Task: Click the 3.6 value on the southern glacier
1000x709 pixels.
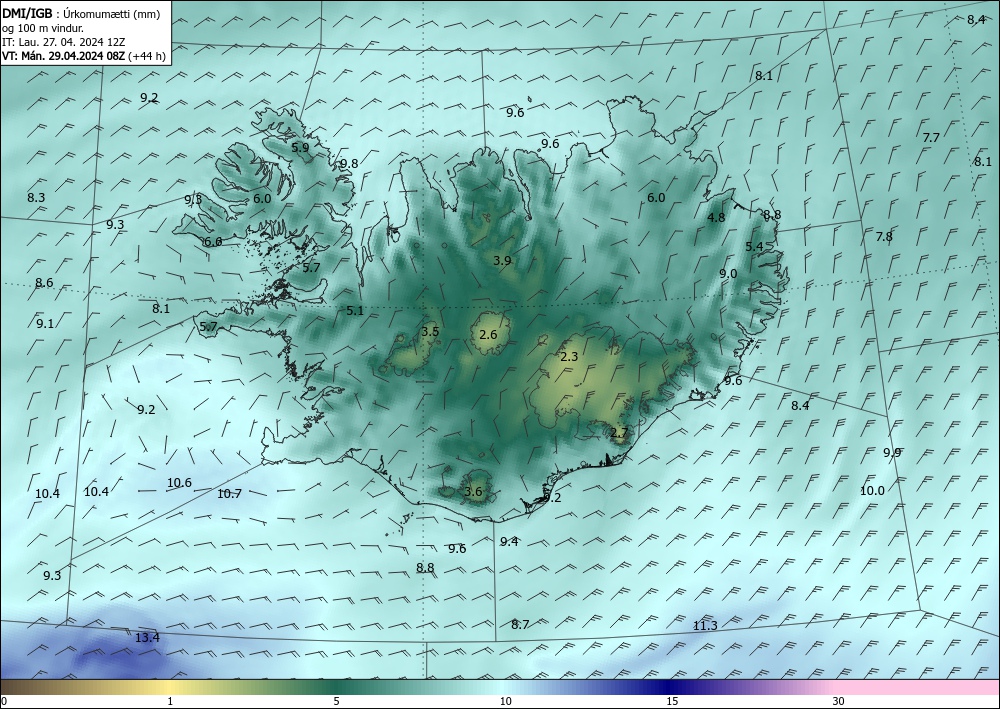Action: [x=473, y=491]
